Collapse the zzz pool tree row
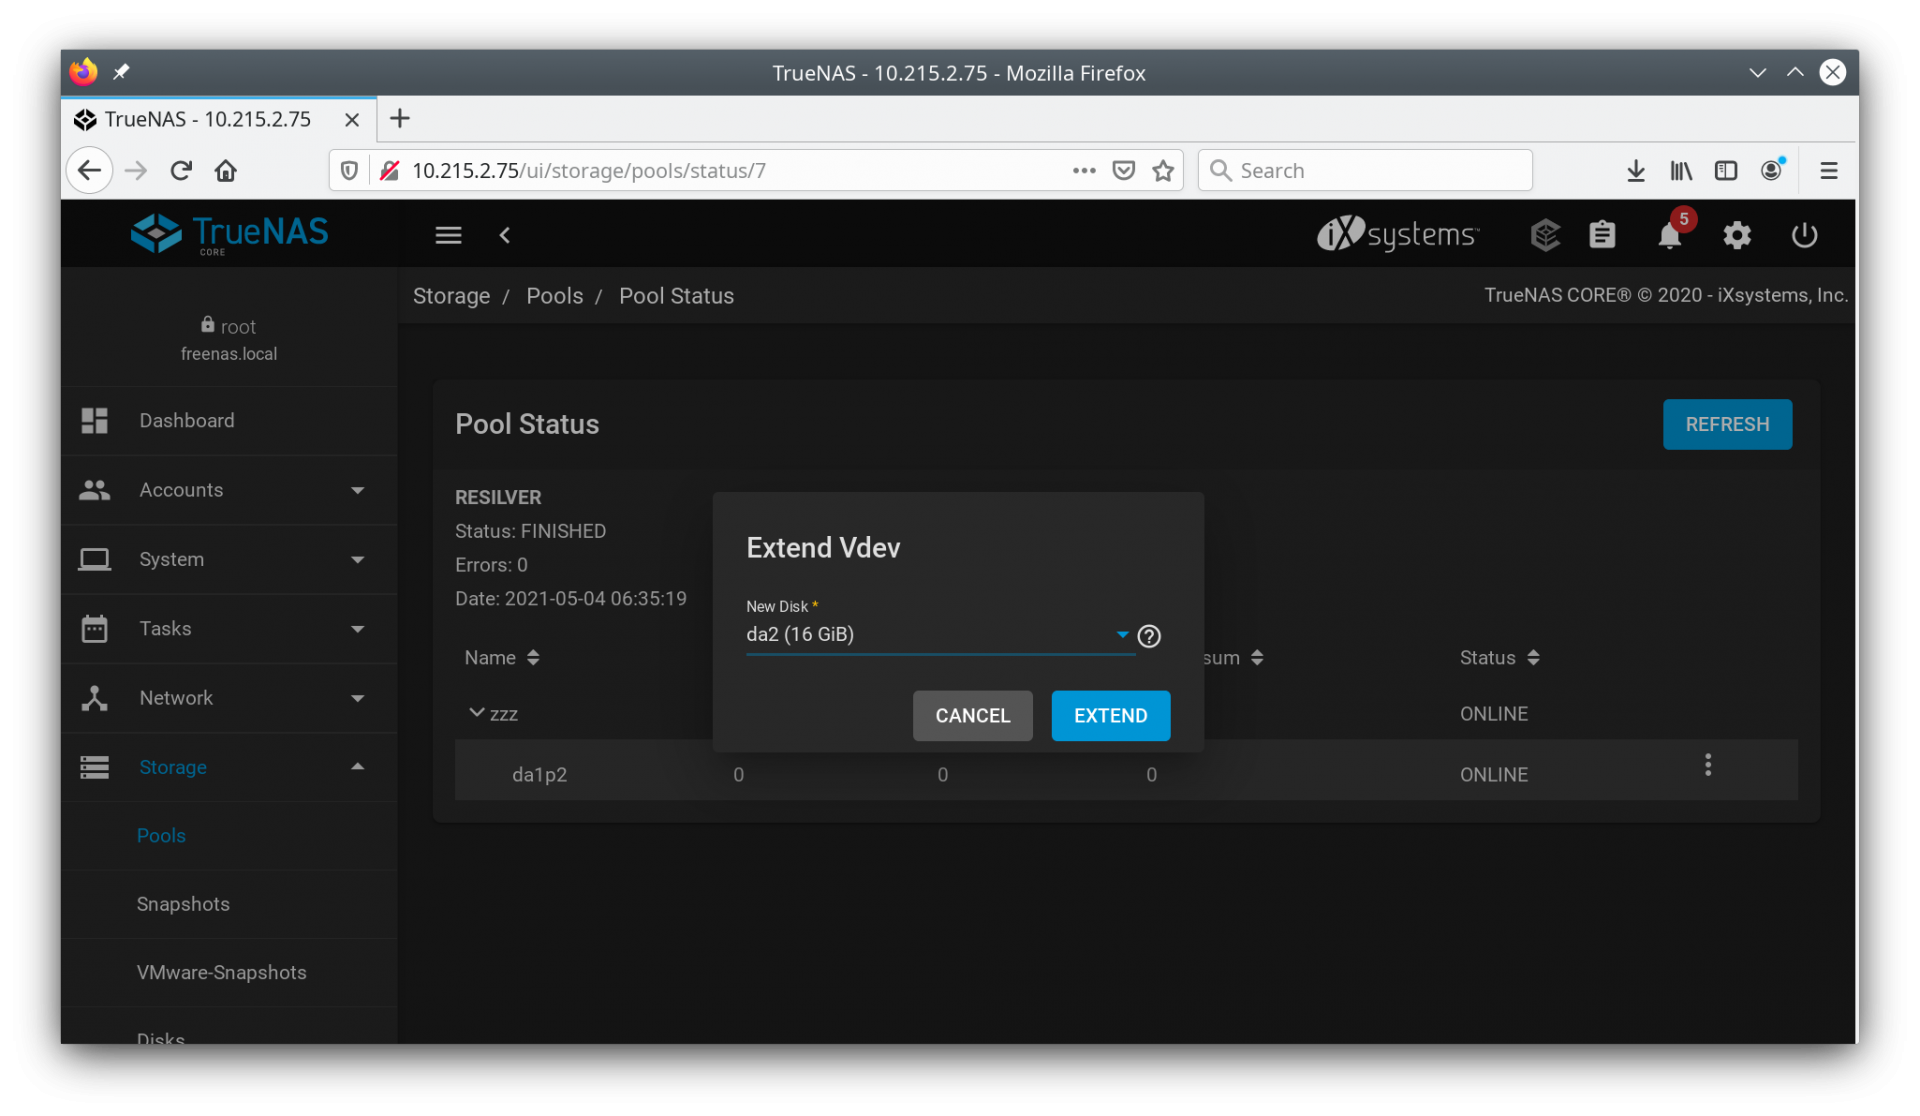1920x1116 pixels. tap(476, 713)
